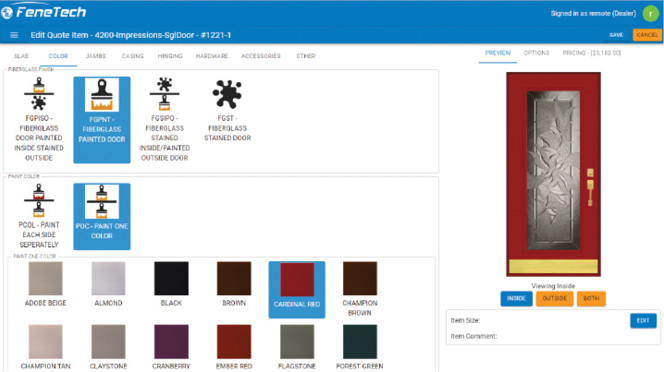Open the Hinging tab
664x372 pixels.
pyautogui.click(x=170, y=56)
